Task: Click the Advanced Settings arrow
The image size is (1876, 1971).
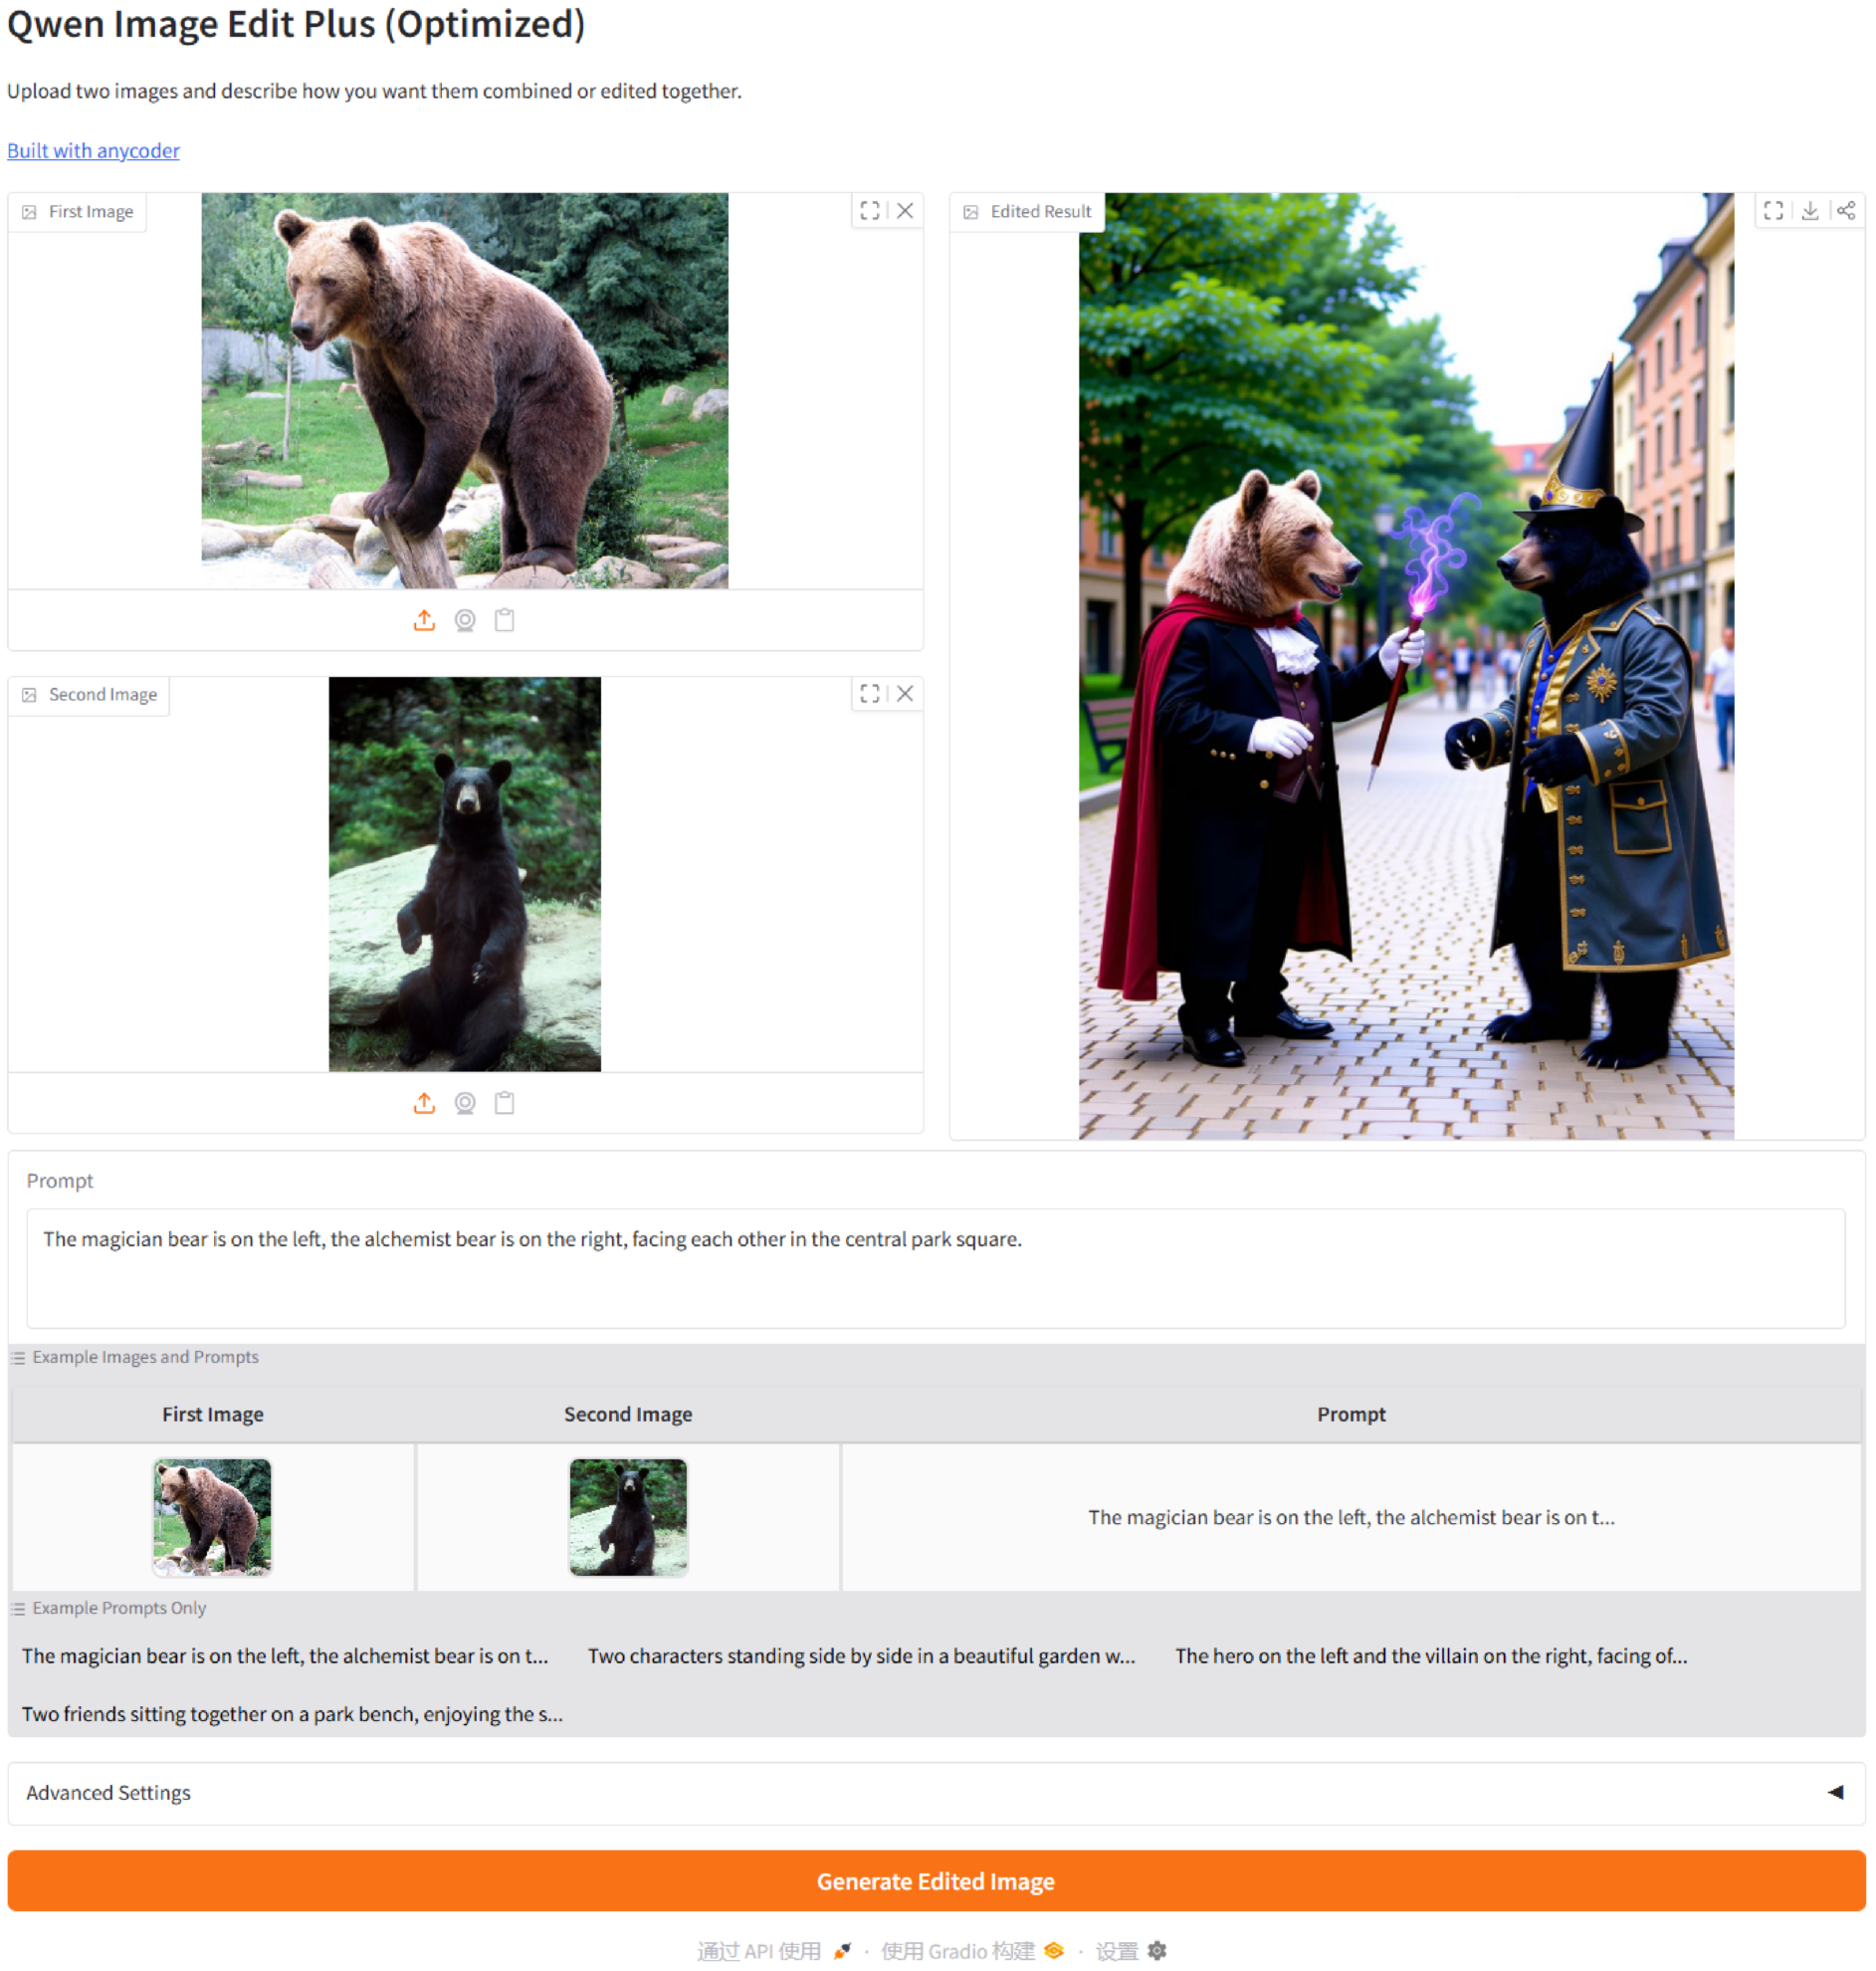Action: pos(1835,1793)
